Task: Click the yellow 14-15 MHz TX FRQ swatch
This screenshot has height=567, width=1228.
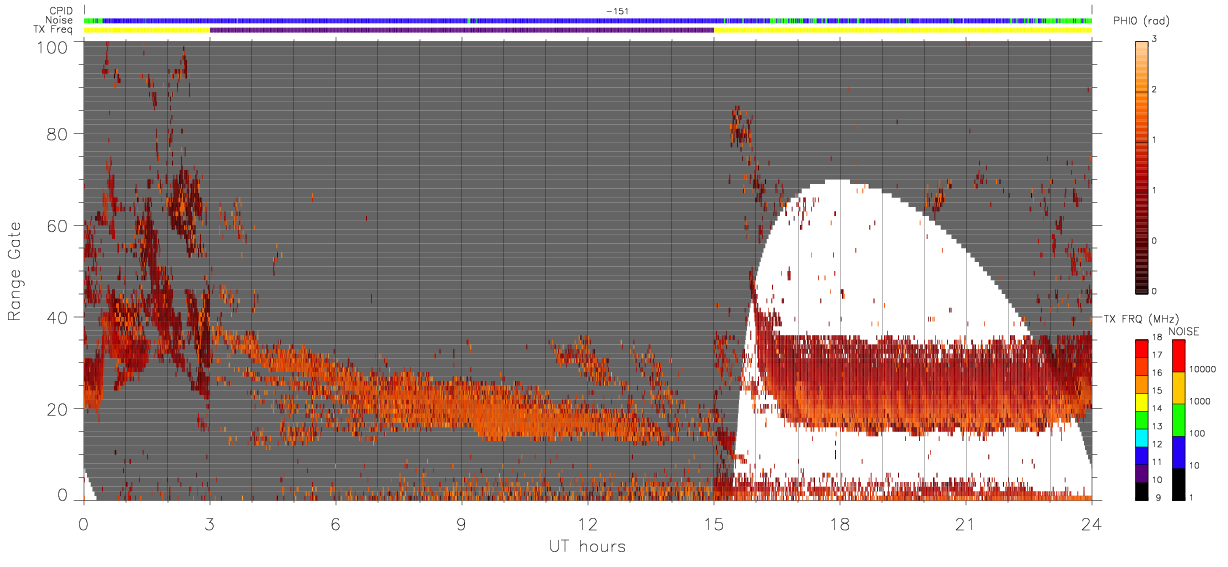Action: click(1142, 402)
